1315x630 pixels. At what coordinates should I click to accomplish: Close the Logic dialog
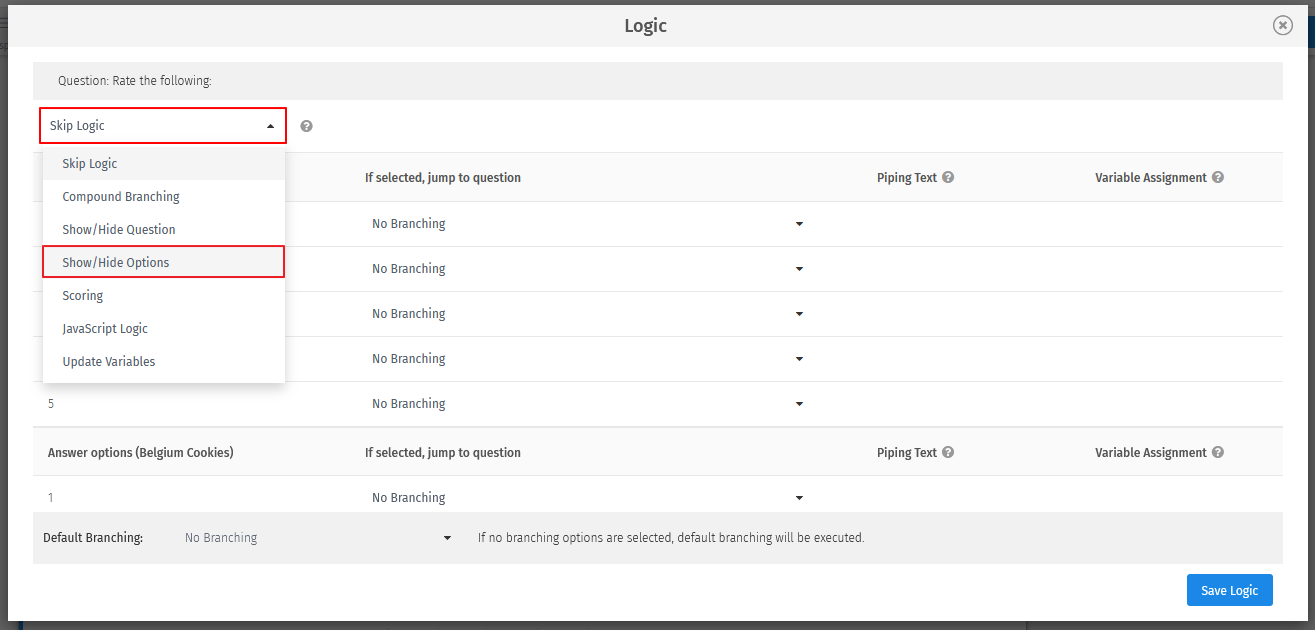pos(1283,25)
